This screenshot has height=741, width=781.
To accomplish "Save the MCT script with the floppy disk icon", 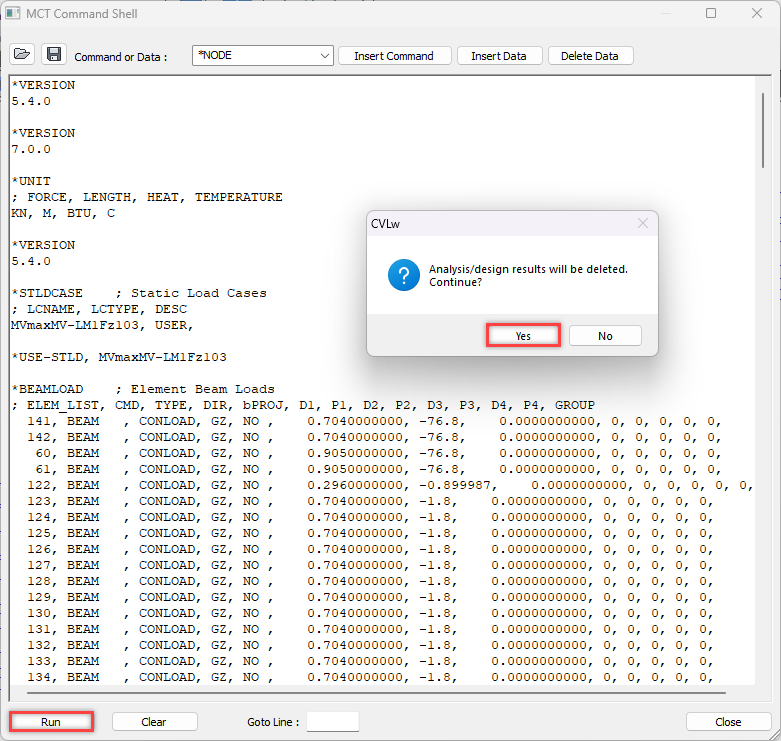I will pyautogui.click(x=54, y=54).
